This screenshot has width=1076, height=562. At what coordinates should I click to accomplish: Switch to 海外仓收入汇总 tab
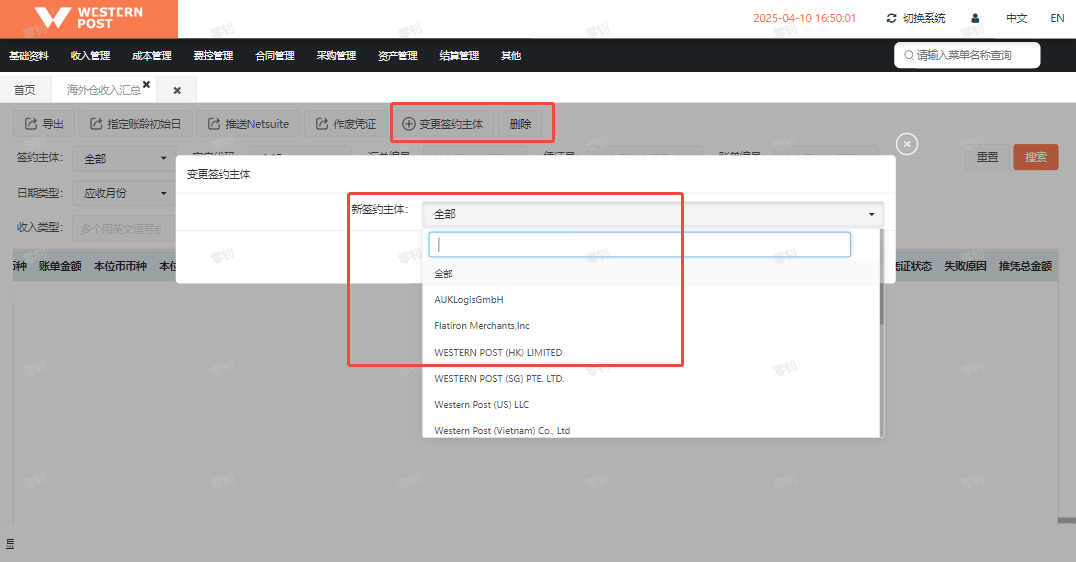[104, 90]
